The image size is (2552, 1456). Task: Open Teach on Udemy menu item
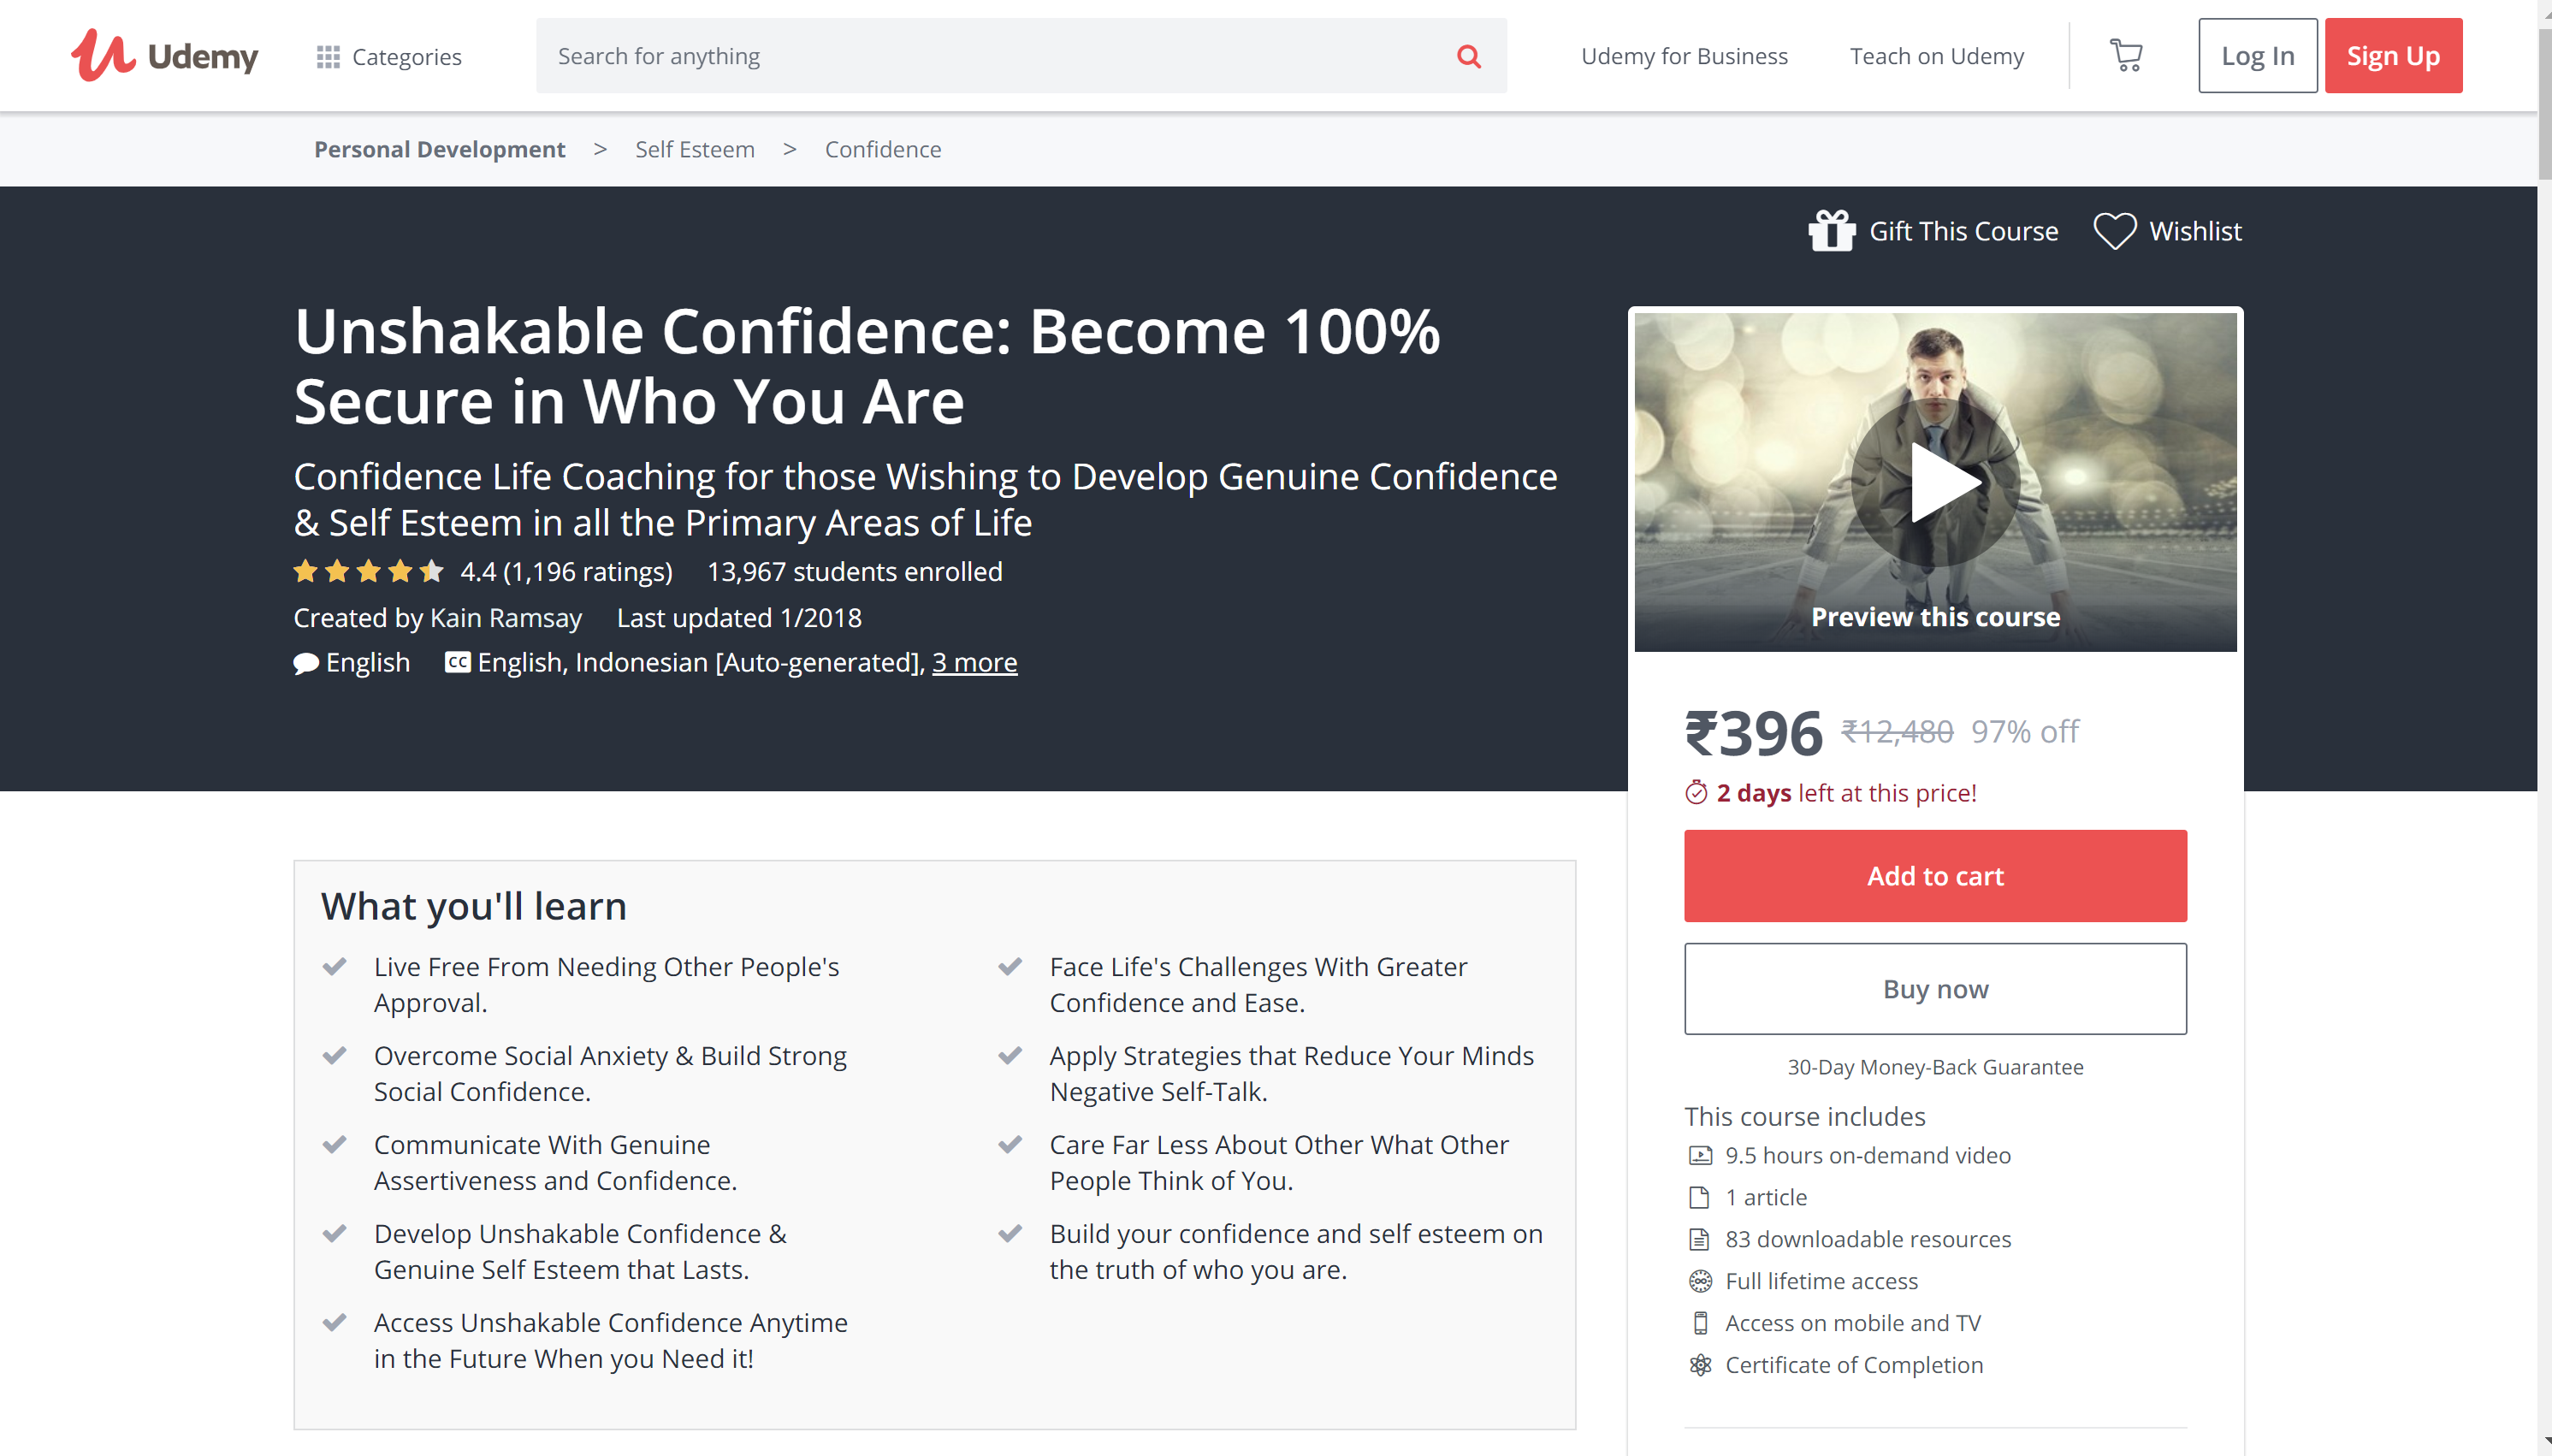point(1936,56)
